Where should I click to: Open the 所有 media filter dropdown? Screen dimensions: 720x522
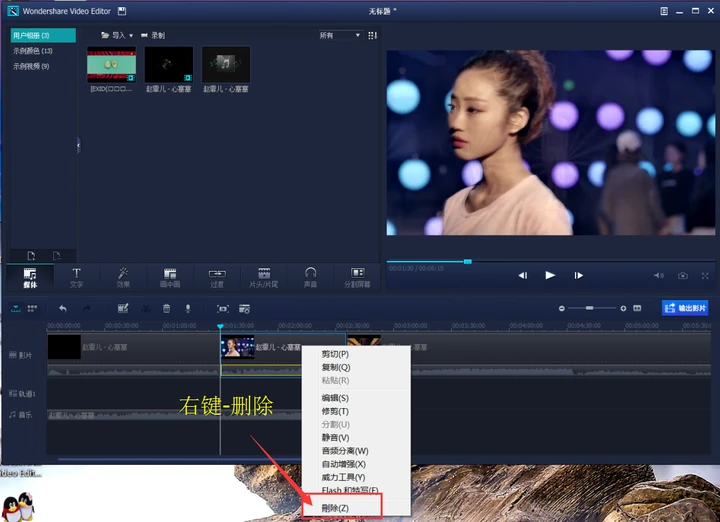pyautogui.click(x=340, y=35)
